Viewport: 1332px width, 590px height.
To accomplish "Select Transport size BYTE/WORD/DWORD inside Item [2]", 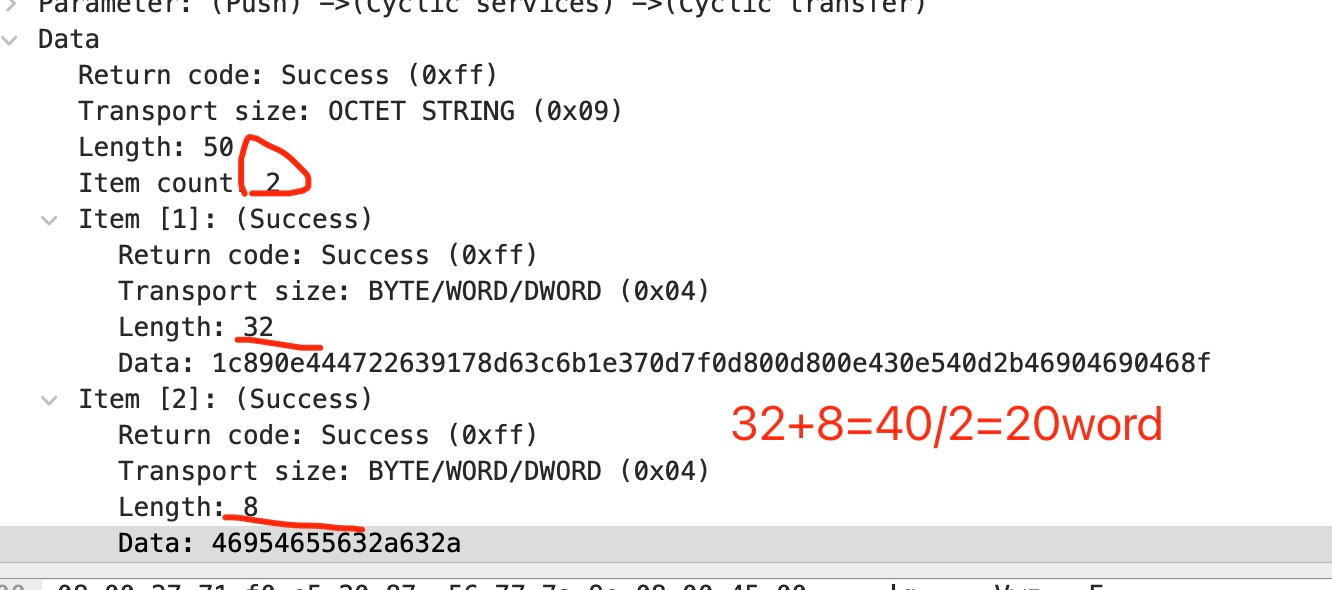I will (413, 472).
